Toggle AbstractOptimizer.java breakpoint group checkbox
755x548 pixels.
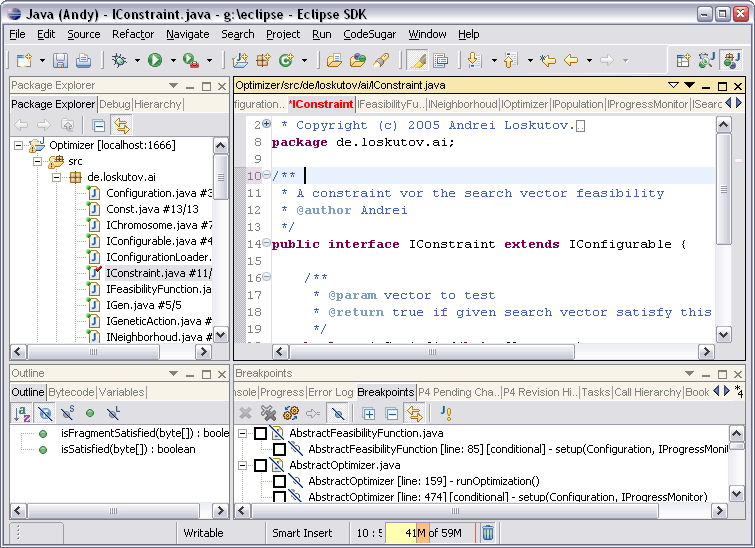click(x=260, y=466)
